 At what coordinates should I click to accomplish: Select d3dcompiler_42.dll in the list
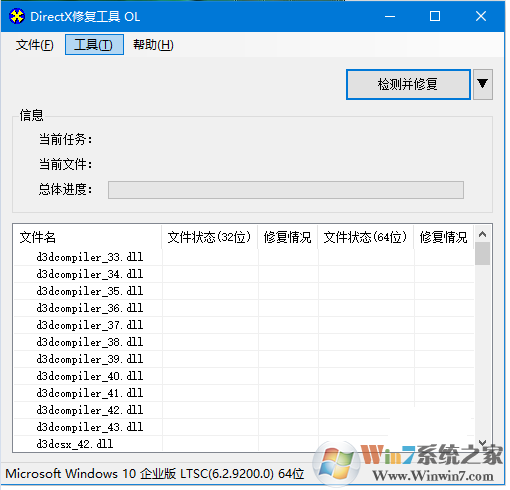pyautogui.click(x=90, y=410)
